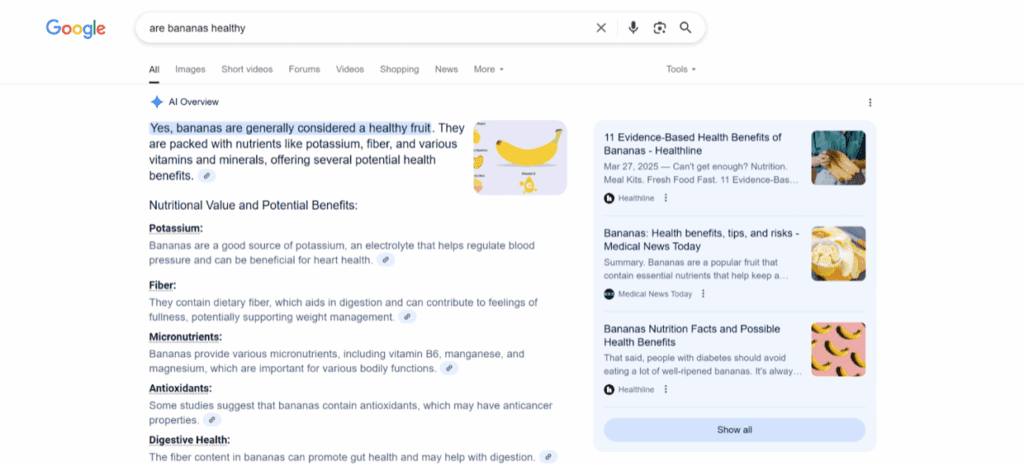This screenshot has width=1024, height=467.
Task: Click 'Nutritional Value and Potential Benefits:' heading
Action: tap(253, 206)
